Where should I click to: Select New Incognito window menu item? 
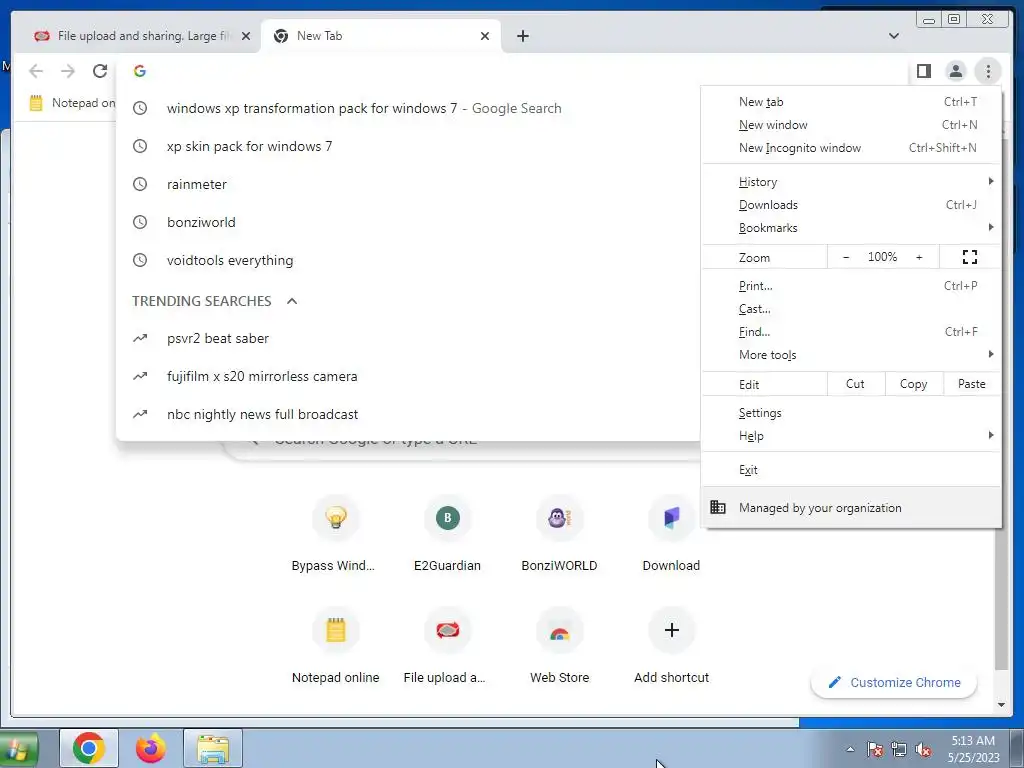pos(851,148)
